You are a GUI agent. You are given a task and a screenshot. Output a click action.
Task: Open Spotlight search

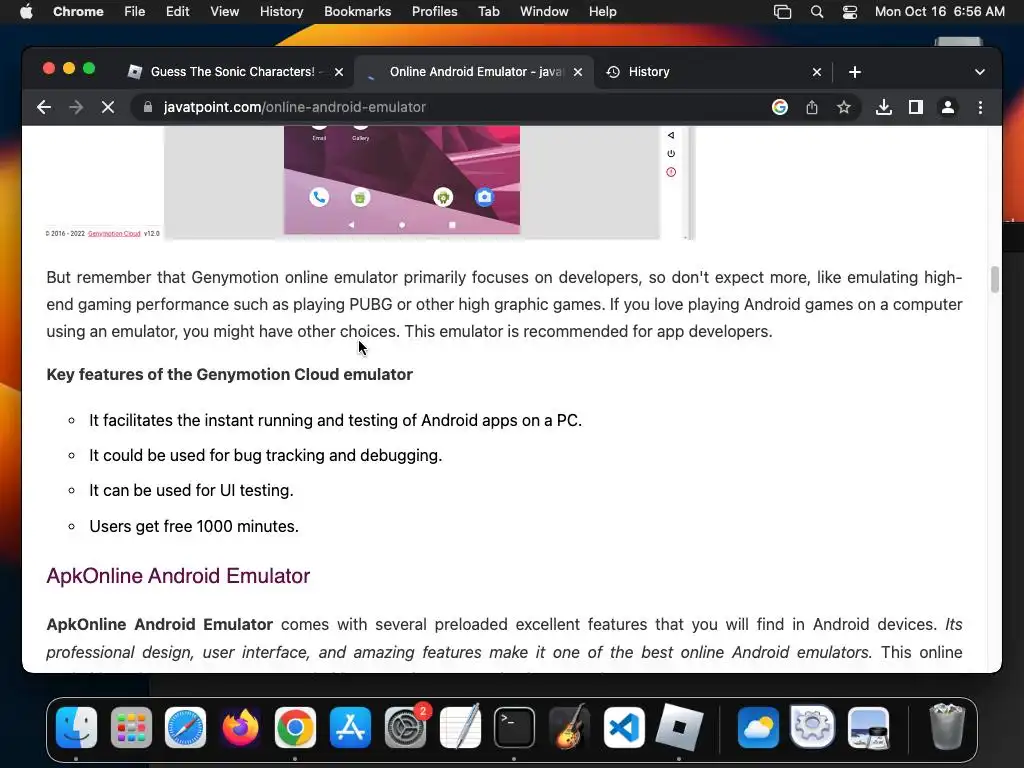pos(817,12)
